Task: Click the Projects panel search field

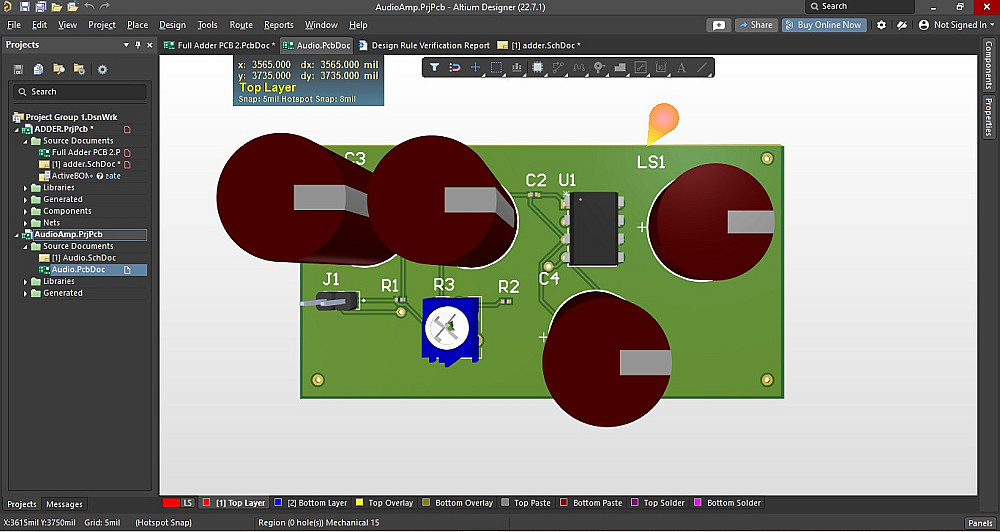Action: click(x=80, y=92)
